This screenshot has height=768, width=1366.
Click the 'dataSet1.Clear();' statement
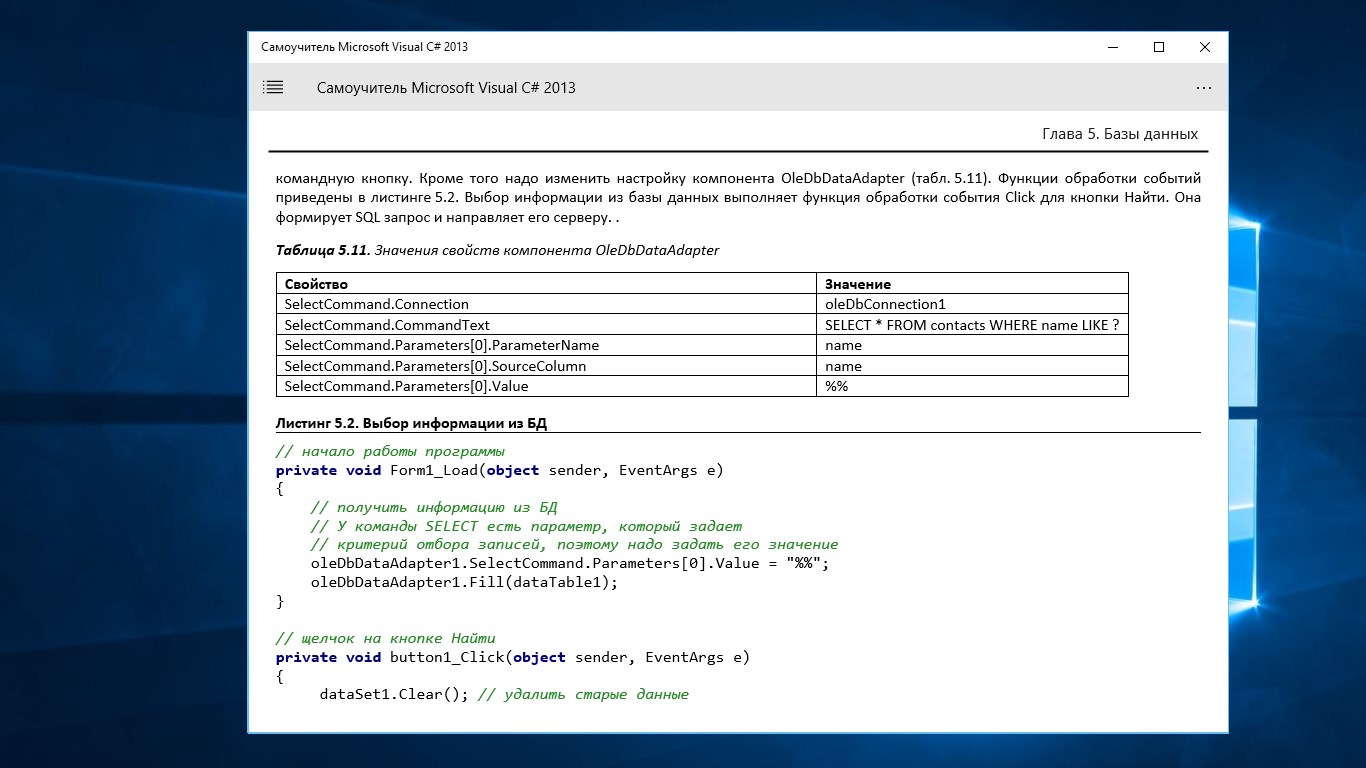(x=394, y=694)
